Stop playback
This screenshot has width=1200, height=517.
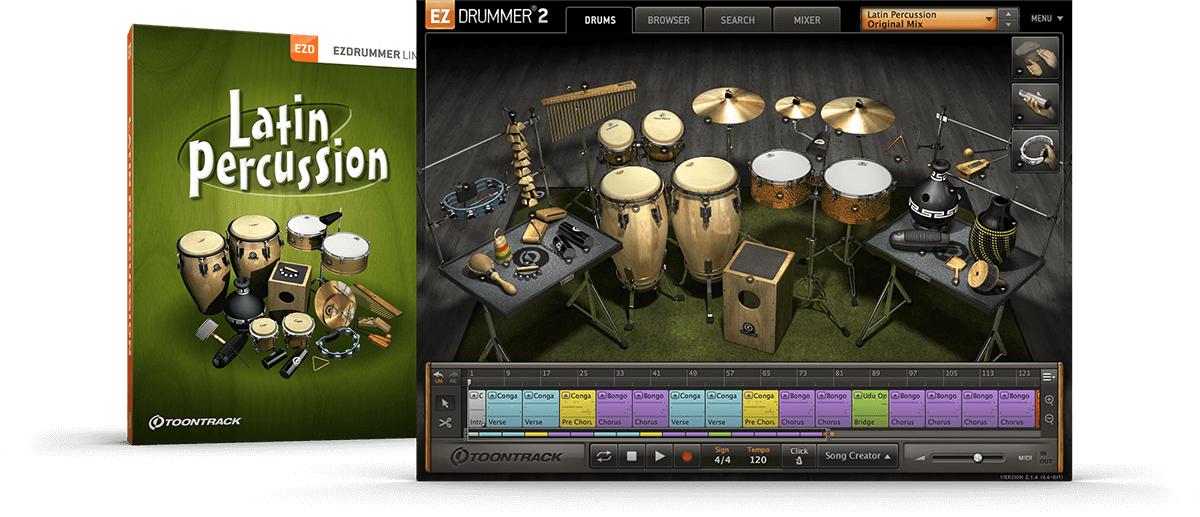coord(632,456)
